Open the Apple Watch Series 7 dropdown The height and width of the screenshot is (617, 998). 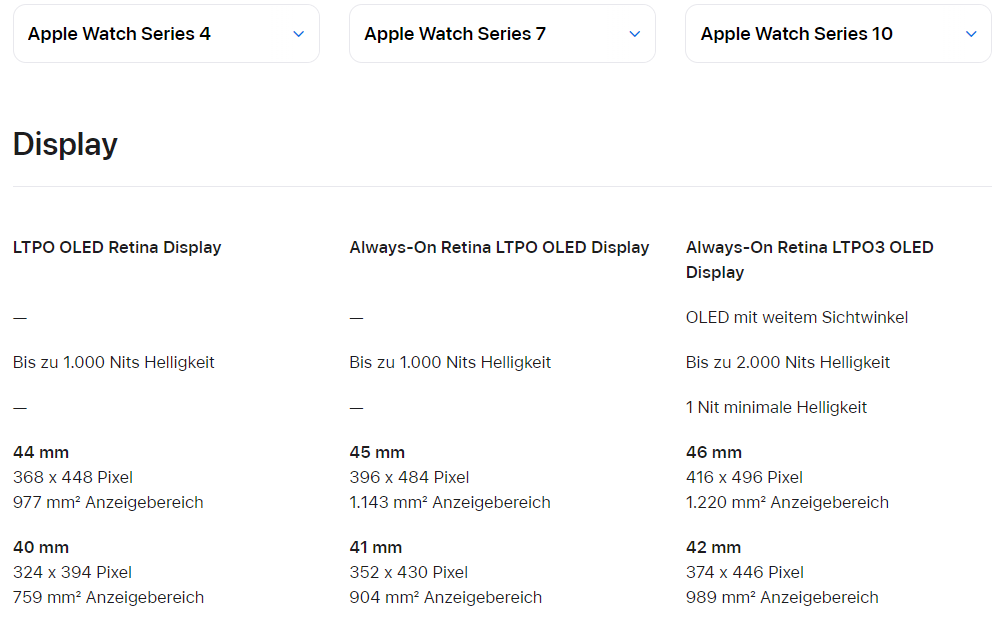tap(501, 34)
